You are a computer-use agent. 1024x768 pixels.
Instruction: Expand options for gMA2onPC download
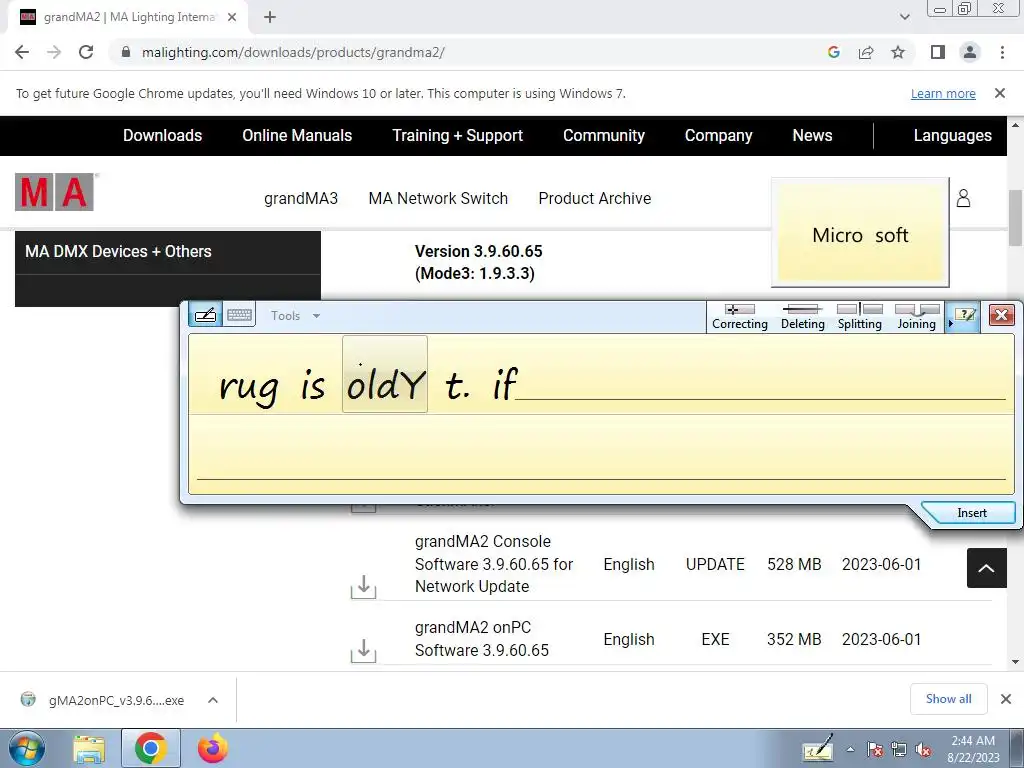213,700
